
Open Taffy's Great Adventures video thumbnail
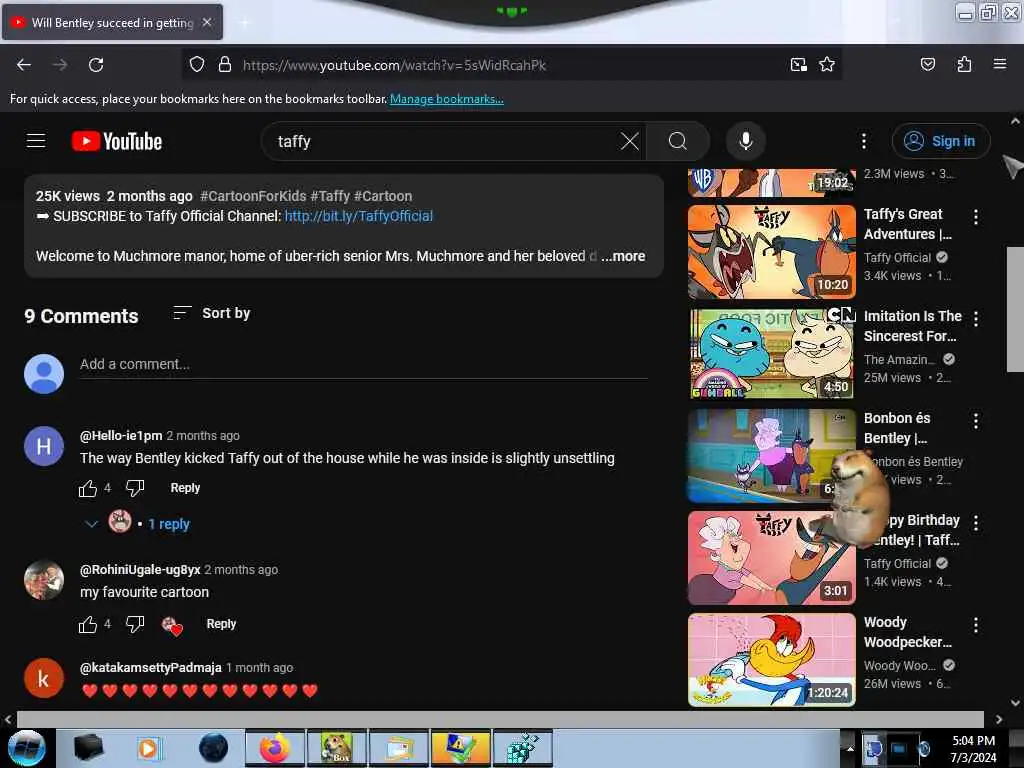pyautogui.click(x=771, y=251)
